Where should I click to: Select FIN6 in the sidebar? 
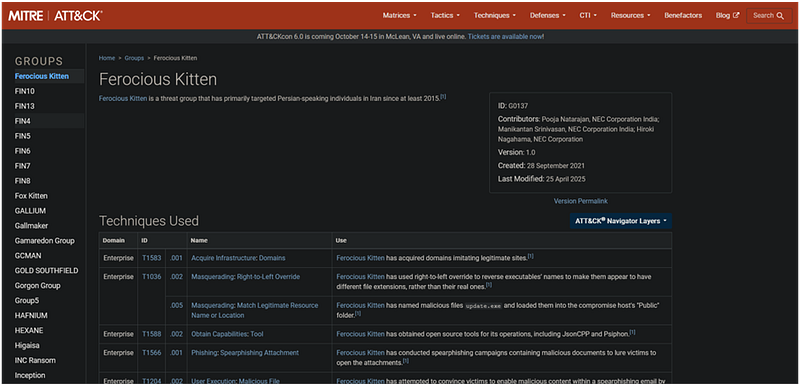pos(22,151)
